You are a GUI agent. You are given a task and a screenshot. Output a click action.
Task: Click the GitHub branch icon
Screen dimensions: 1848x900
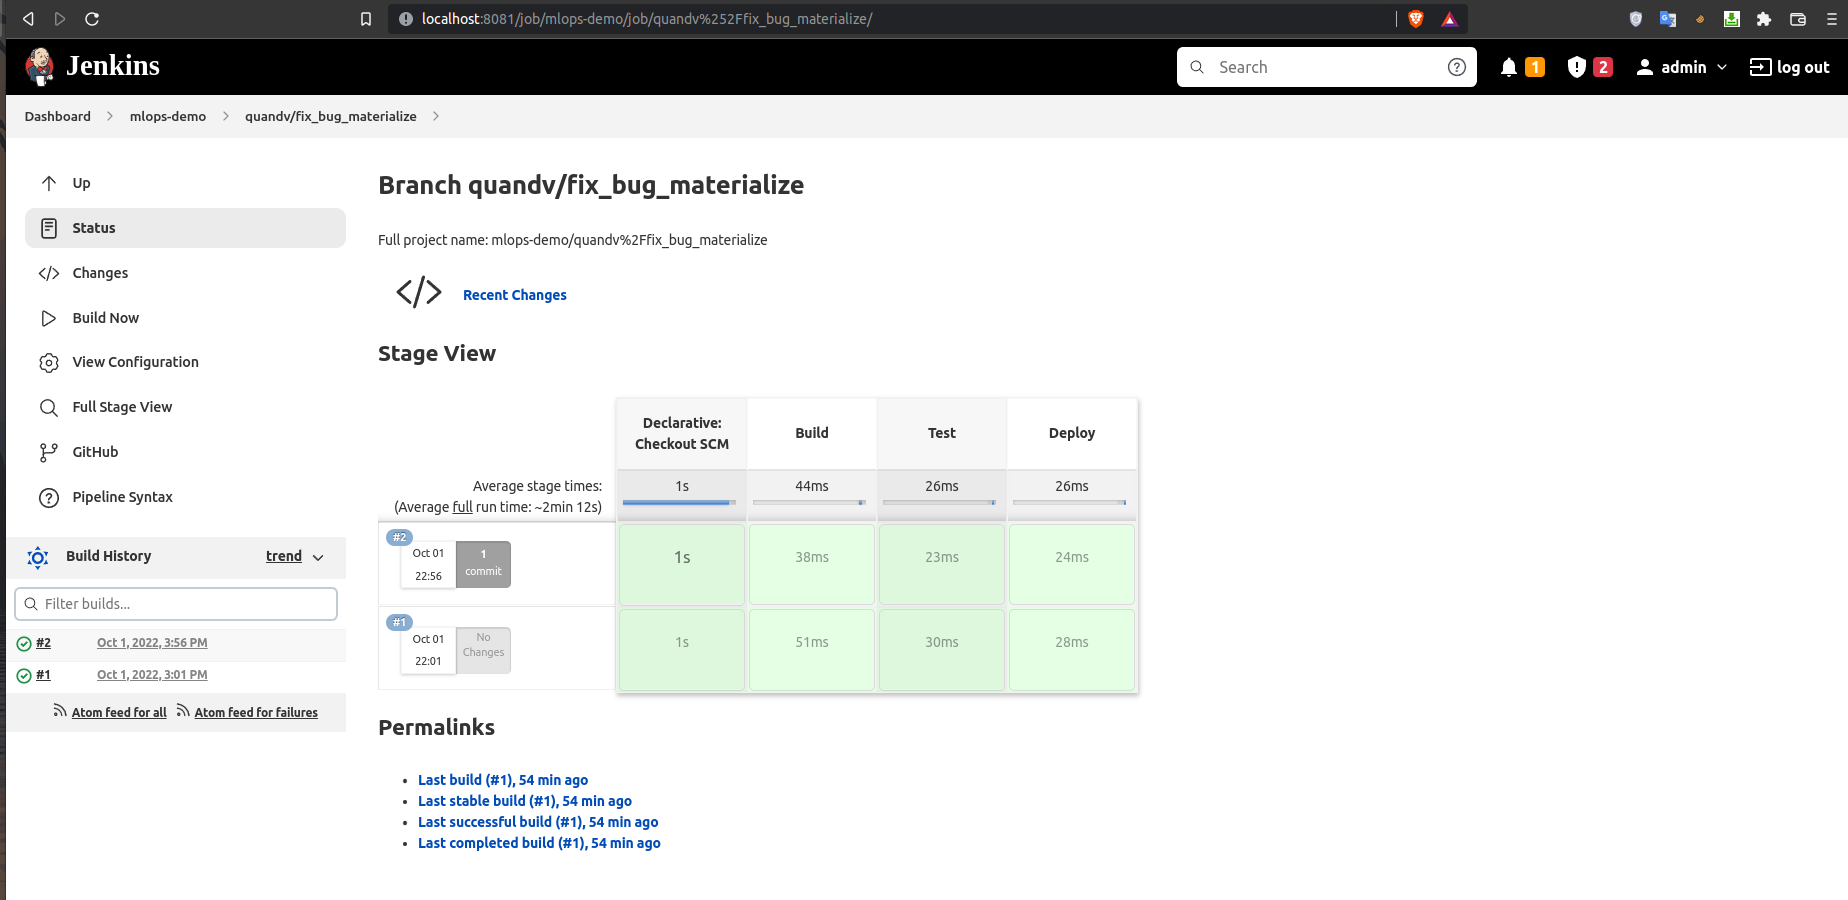click(x=49, y=452)
